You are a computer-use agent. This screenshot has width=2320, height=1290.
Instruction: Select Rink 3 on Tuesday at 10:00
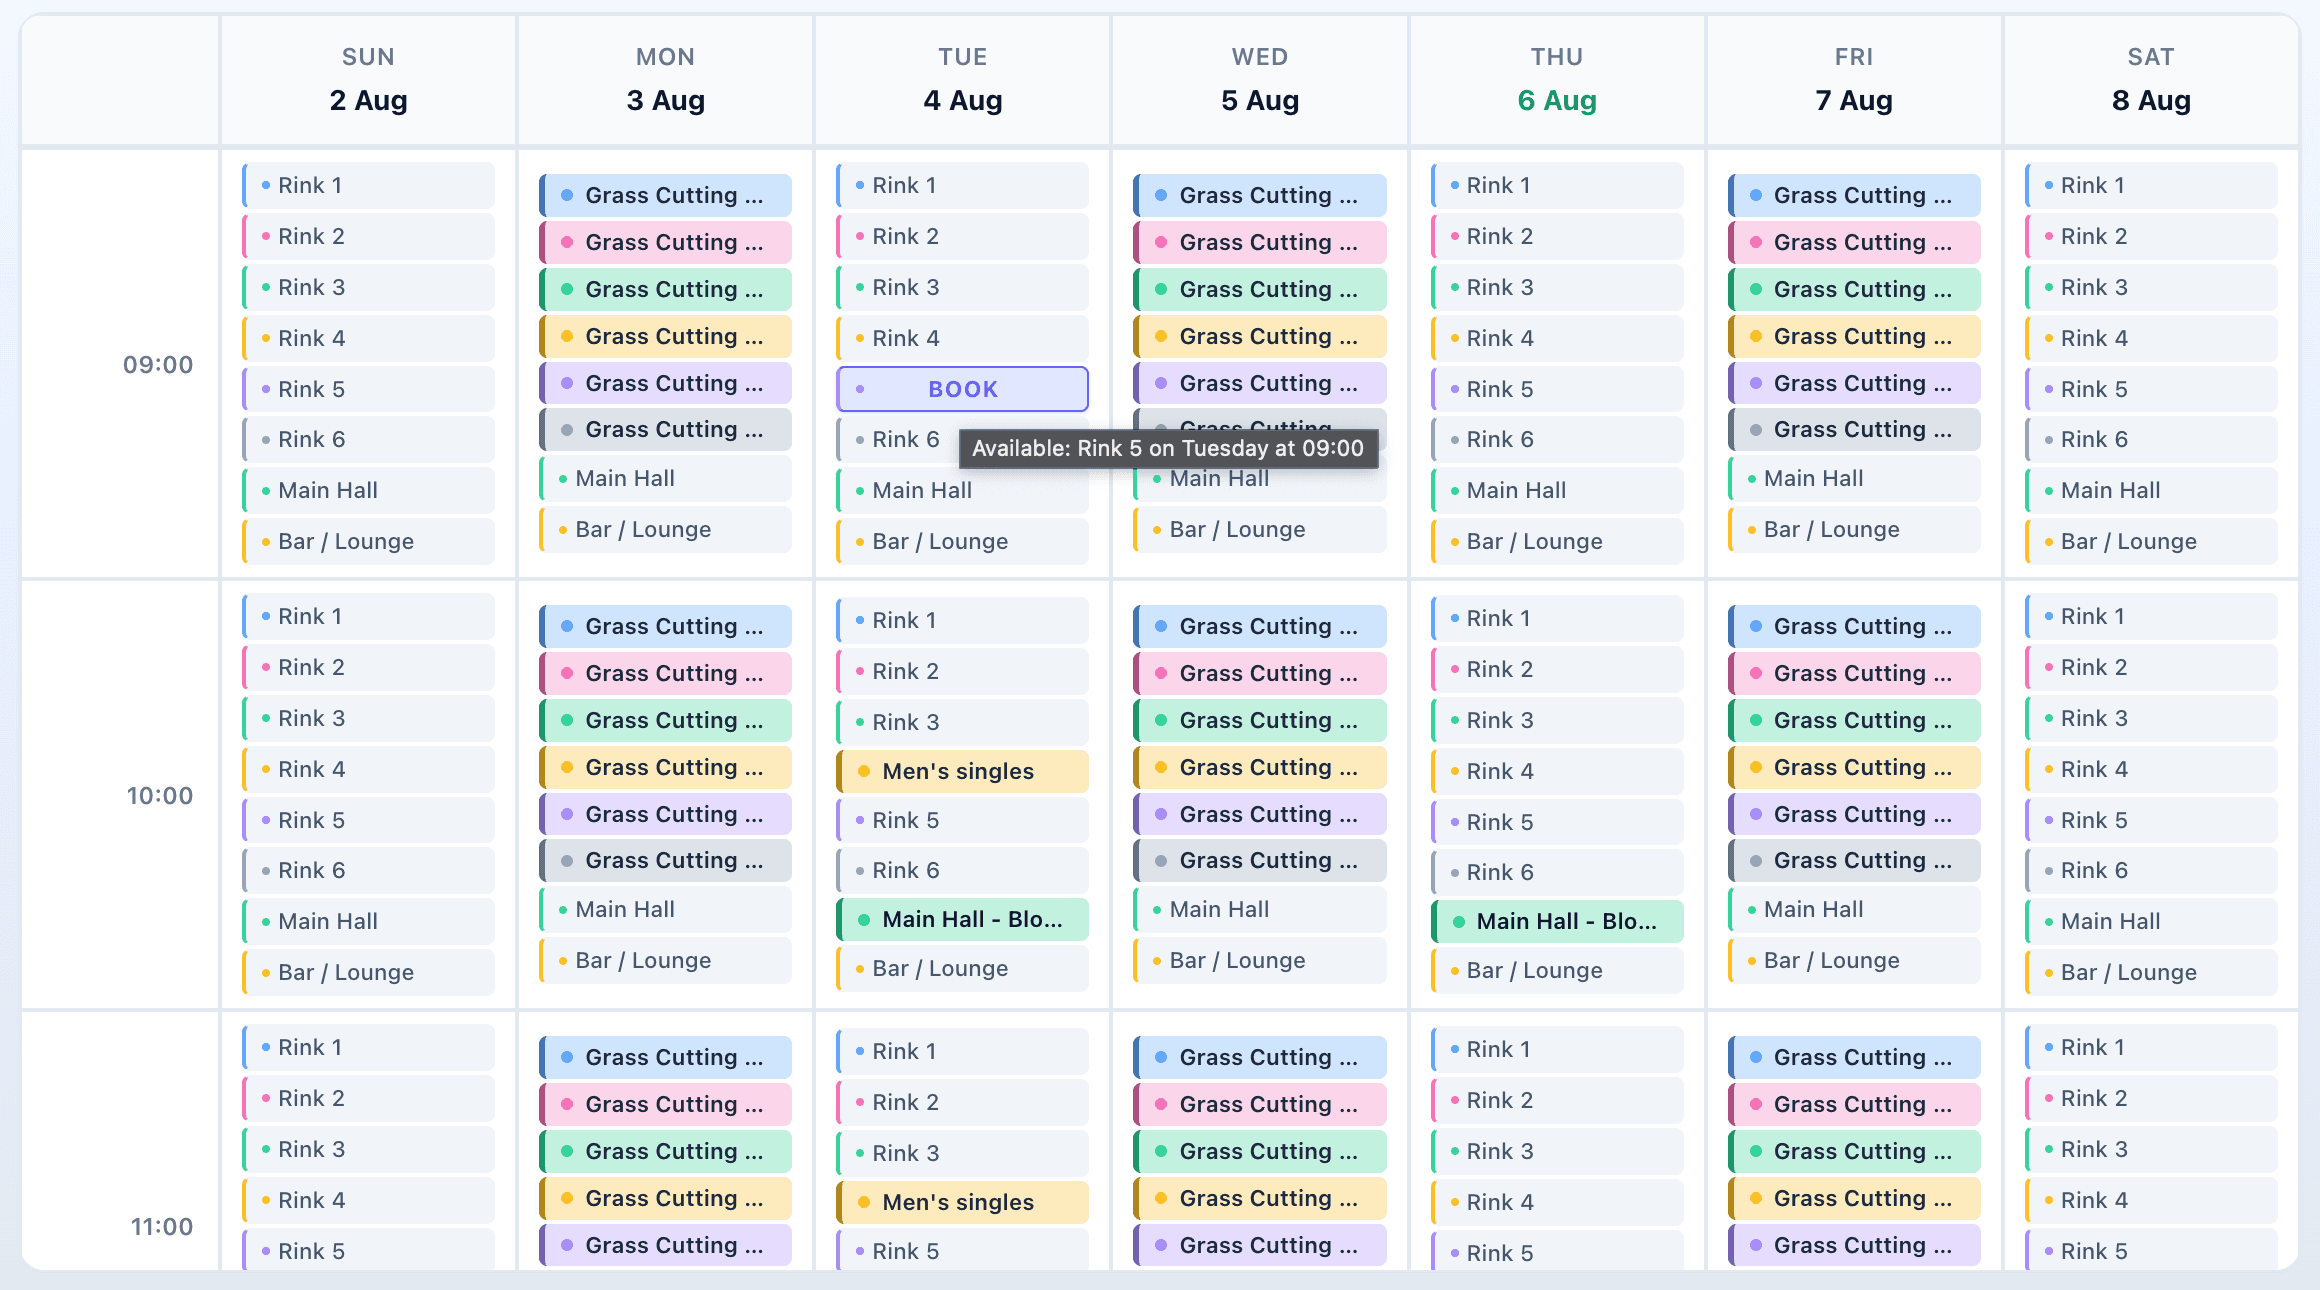click(x=962, y=722)
